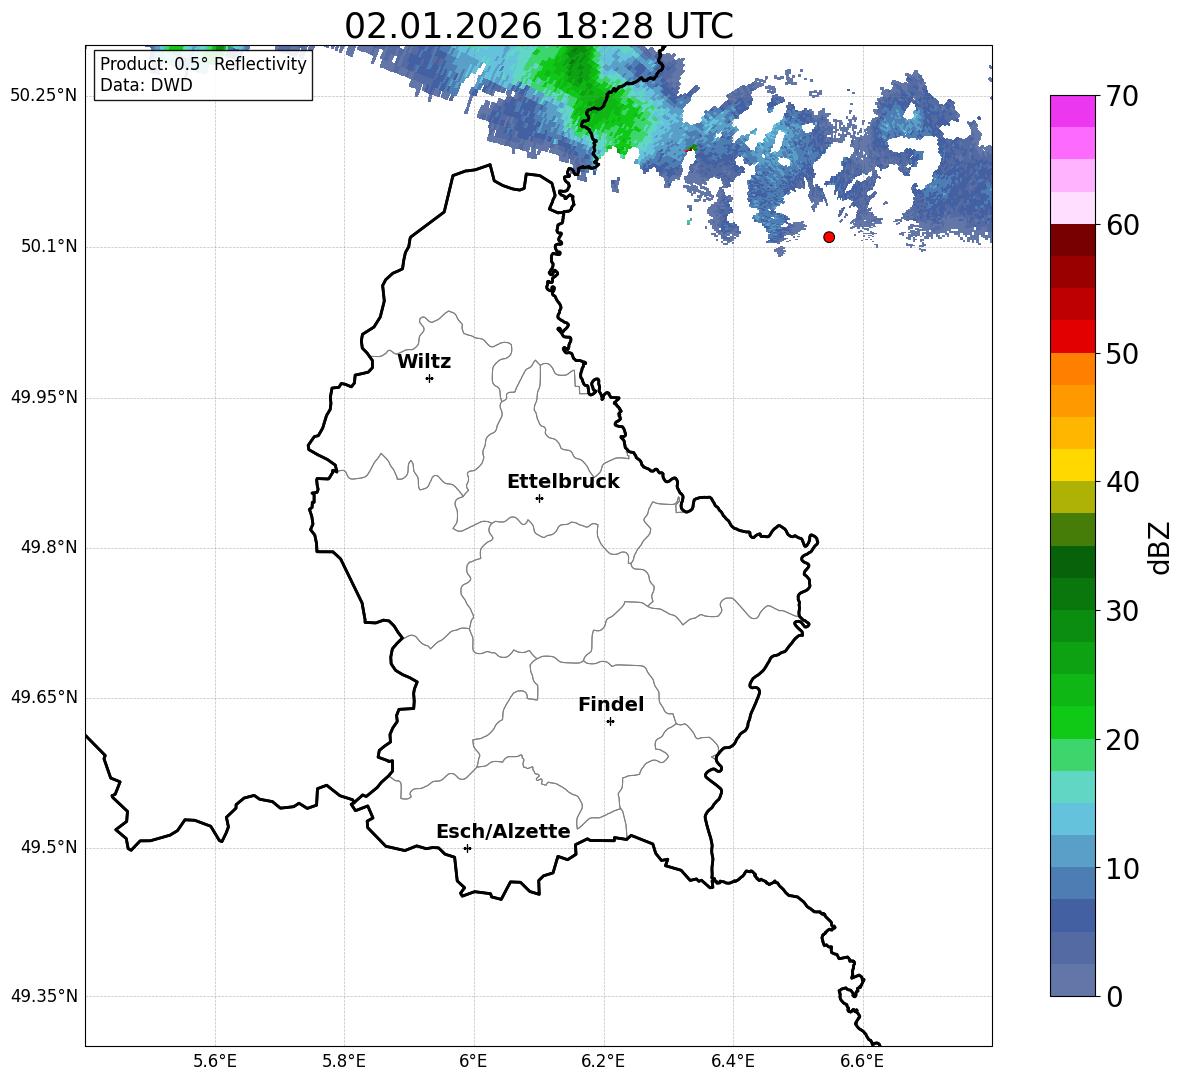
Task: Click the Wiltz station cross marker
Action: coord(430,378)
